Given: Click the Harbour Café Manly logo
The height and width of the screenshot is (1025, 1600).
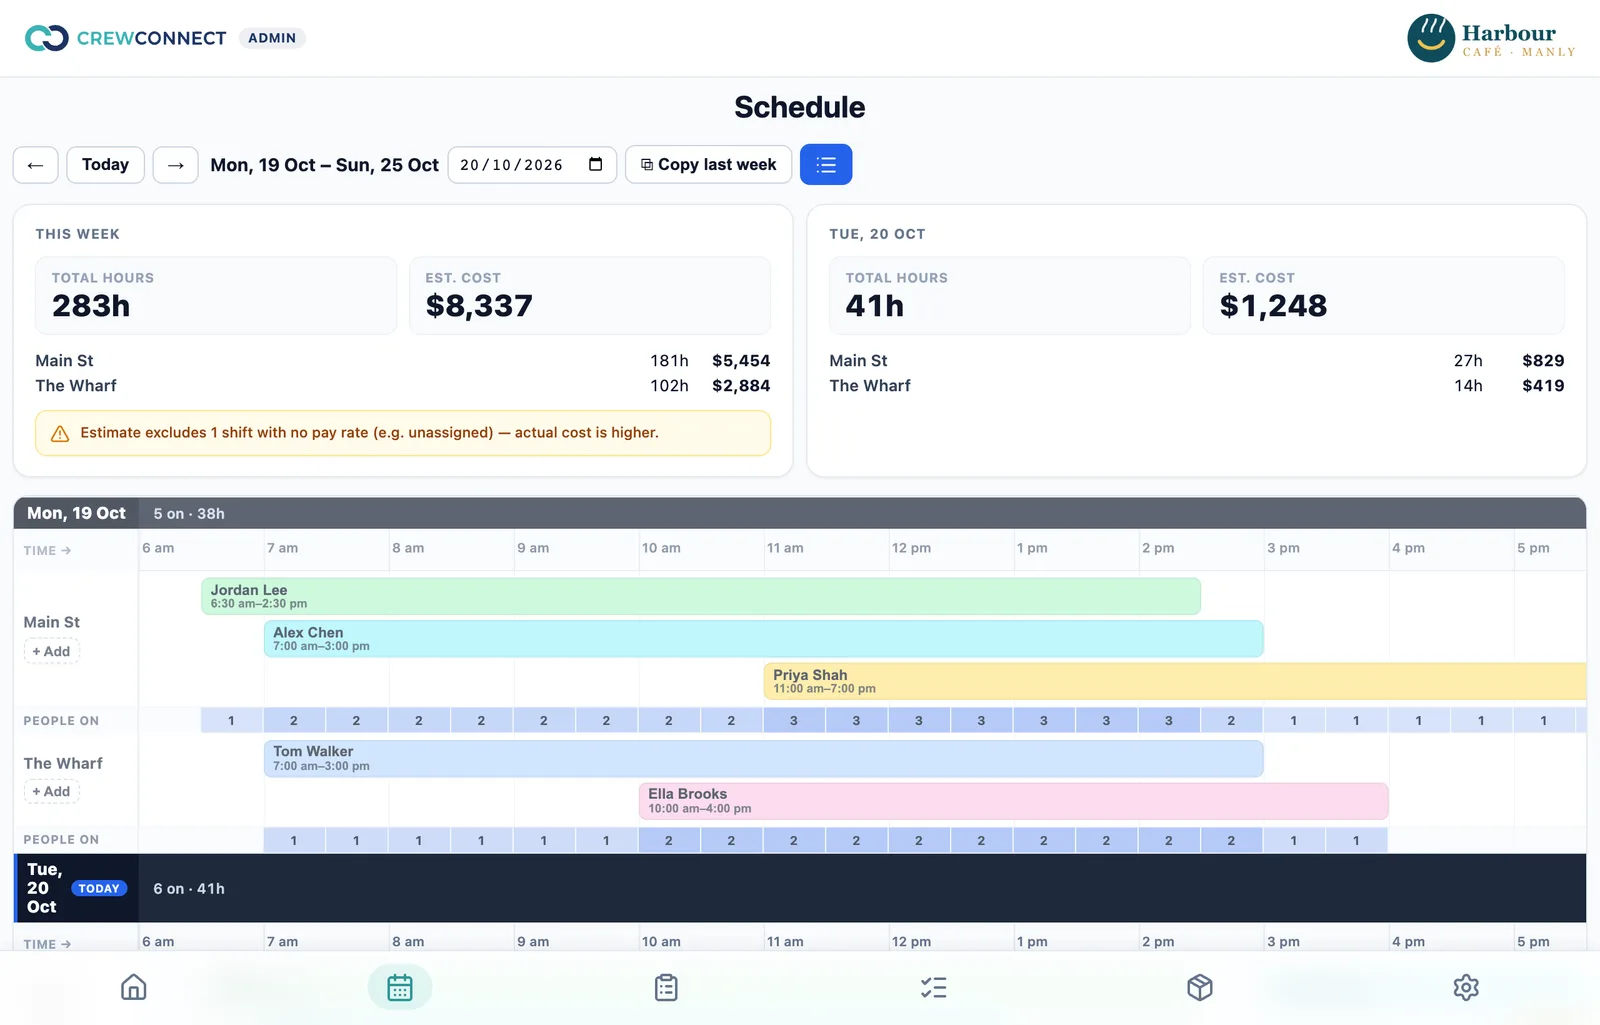Looking at the screenshot, I should [x=1491, y=38].
